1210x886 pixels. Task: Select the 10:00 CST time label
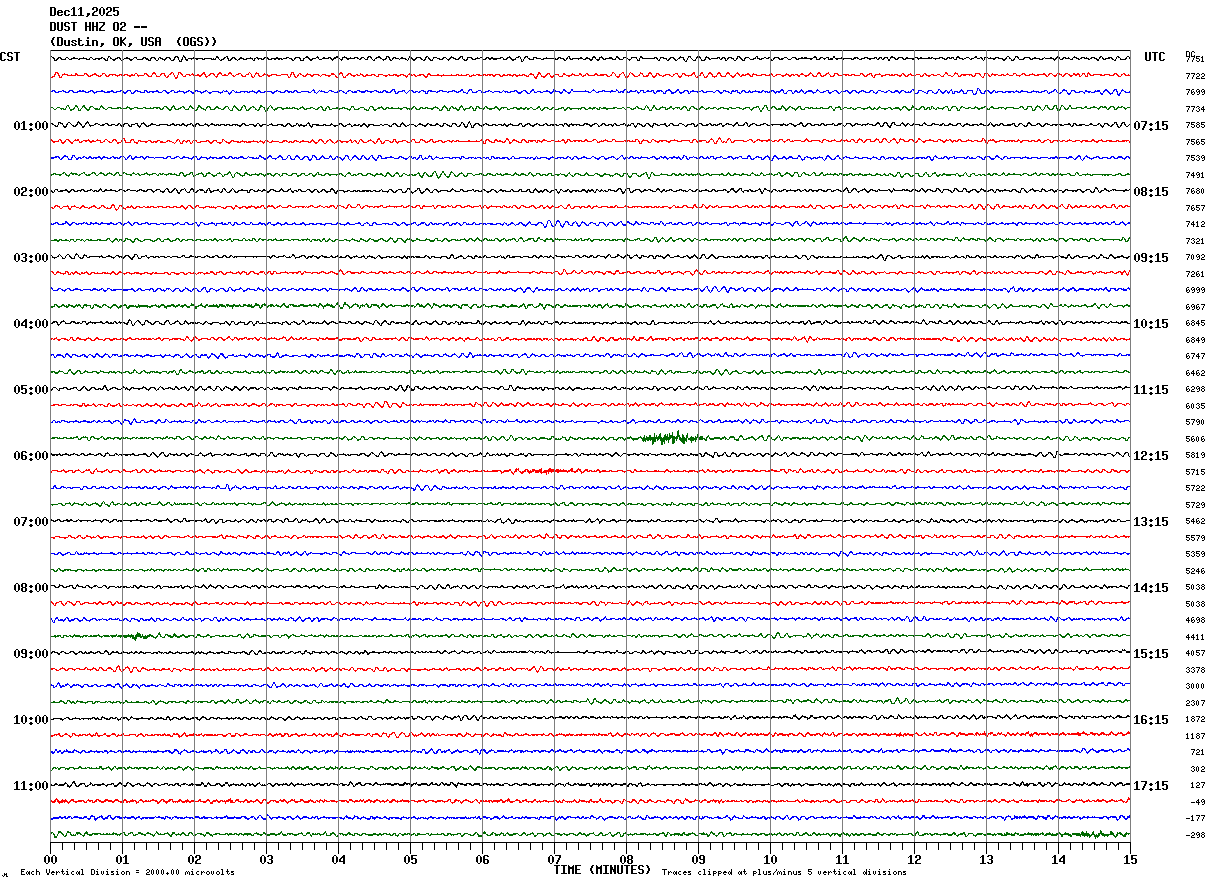31,720
